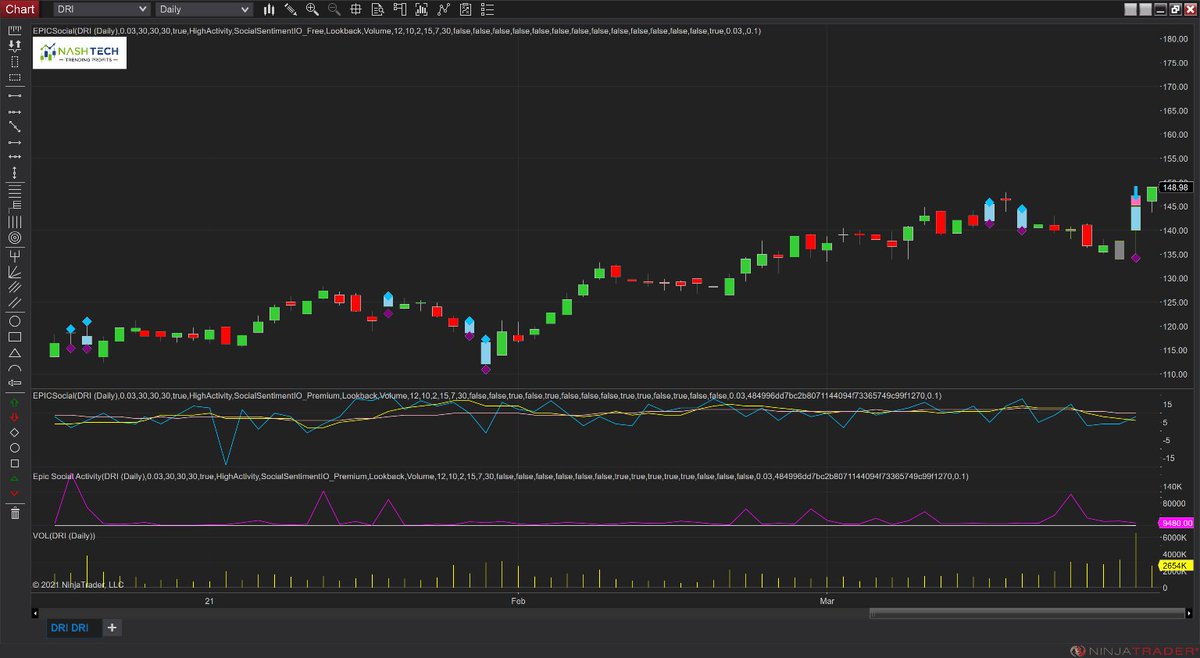This screenshot has height=658, width=1200.
Task: Select the Horizontal Line tool
Action: coord(15,157)
